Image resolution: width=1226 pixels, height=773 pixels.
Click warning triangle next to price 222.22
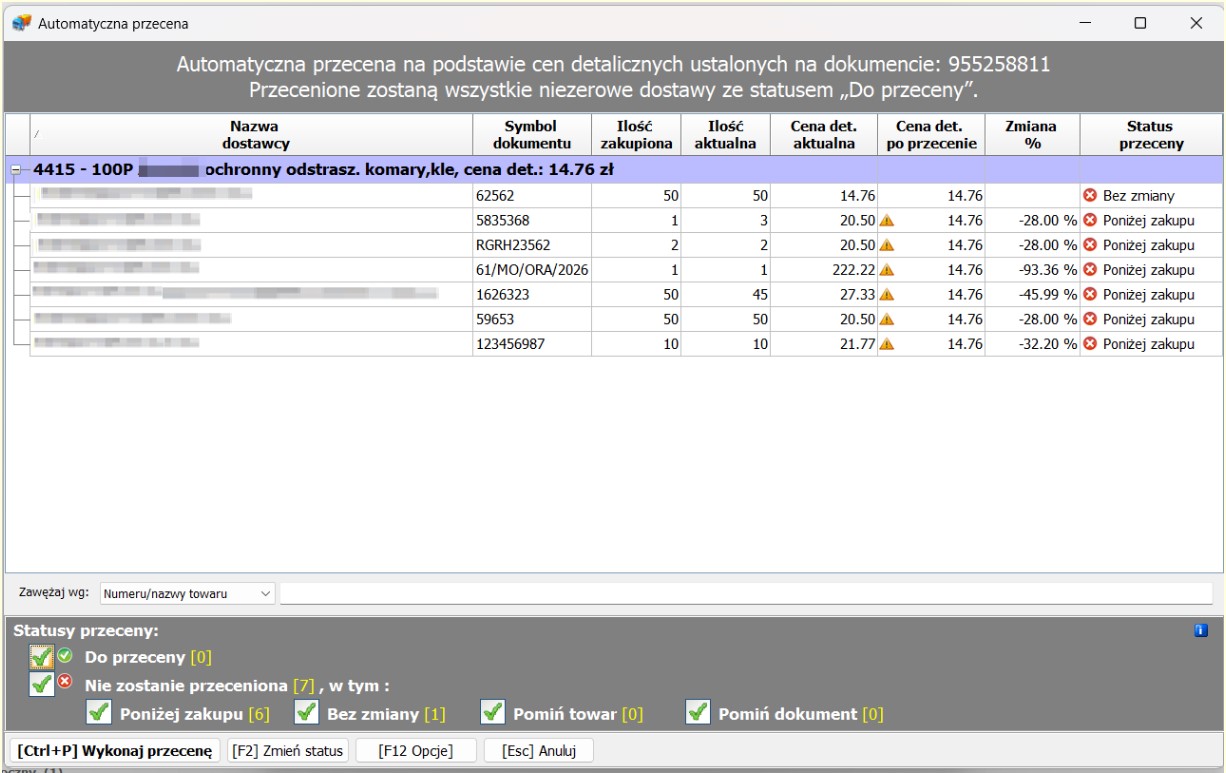pyautogui.click(x=885, y=270)
